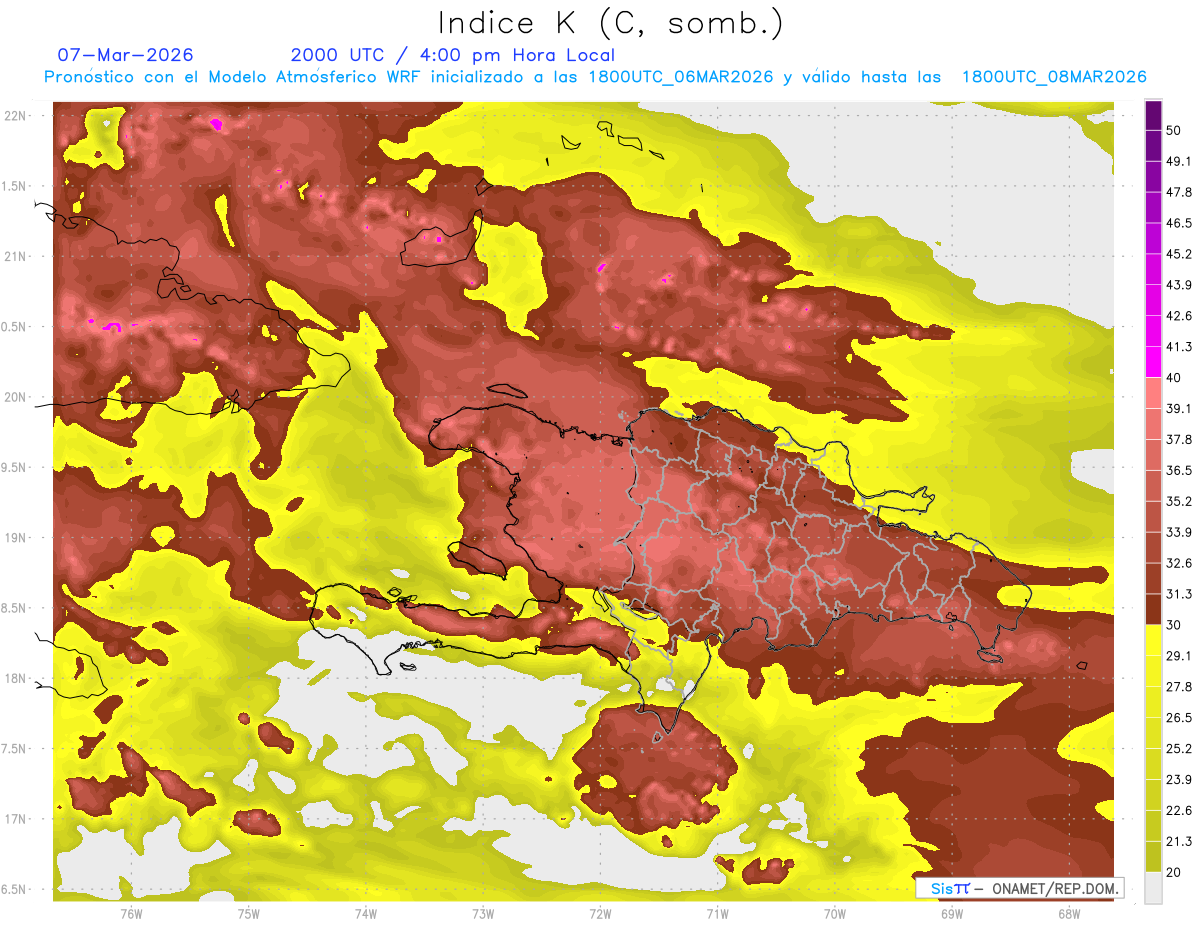Click the magenta colorbar segment between 40 and 41.3
Viewport: 1200px width, 927px height.
tap(1153, 363)
